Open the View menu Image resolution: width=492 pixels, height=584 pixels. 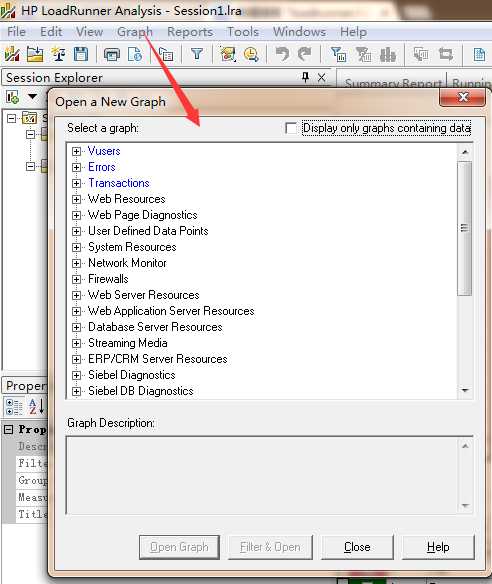click(89, 32)
